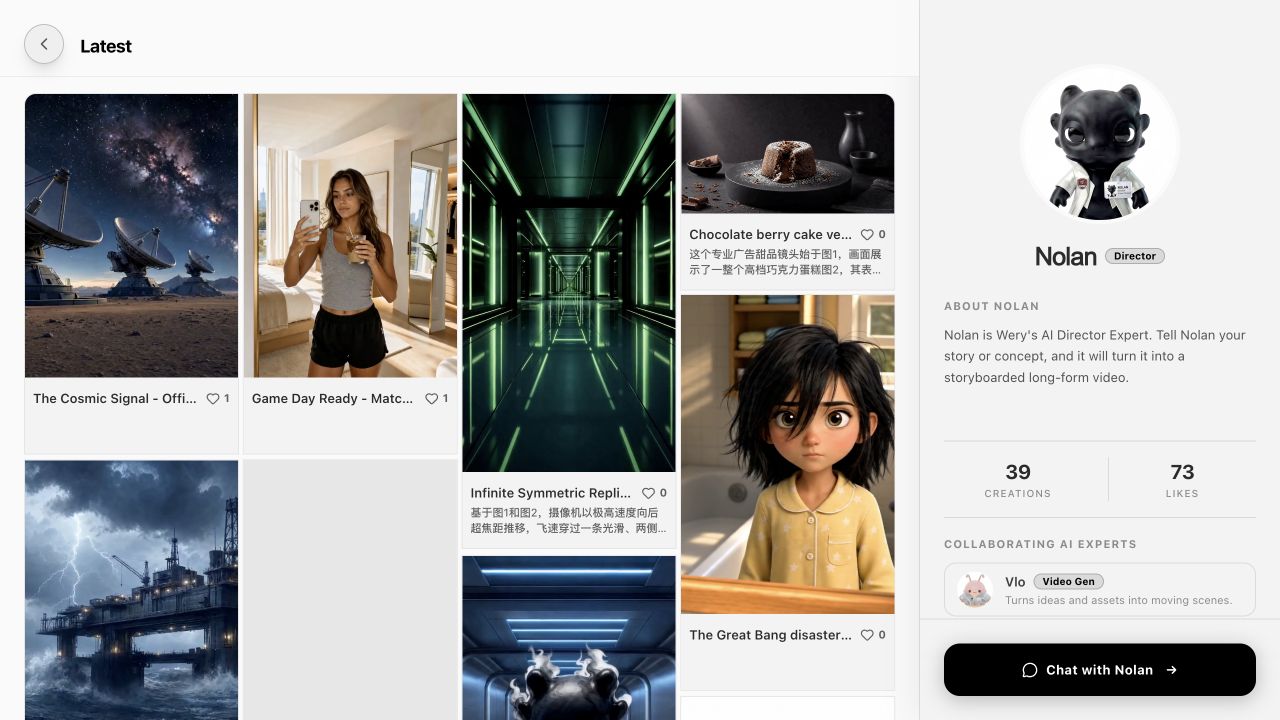Screen dimensions: 1280x720
Task: Like The Great Bang disaster creation
Action: coord(867,635)
